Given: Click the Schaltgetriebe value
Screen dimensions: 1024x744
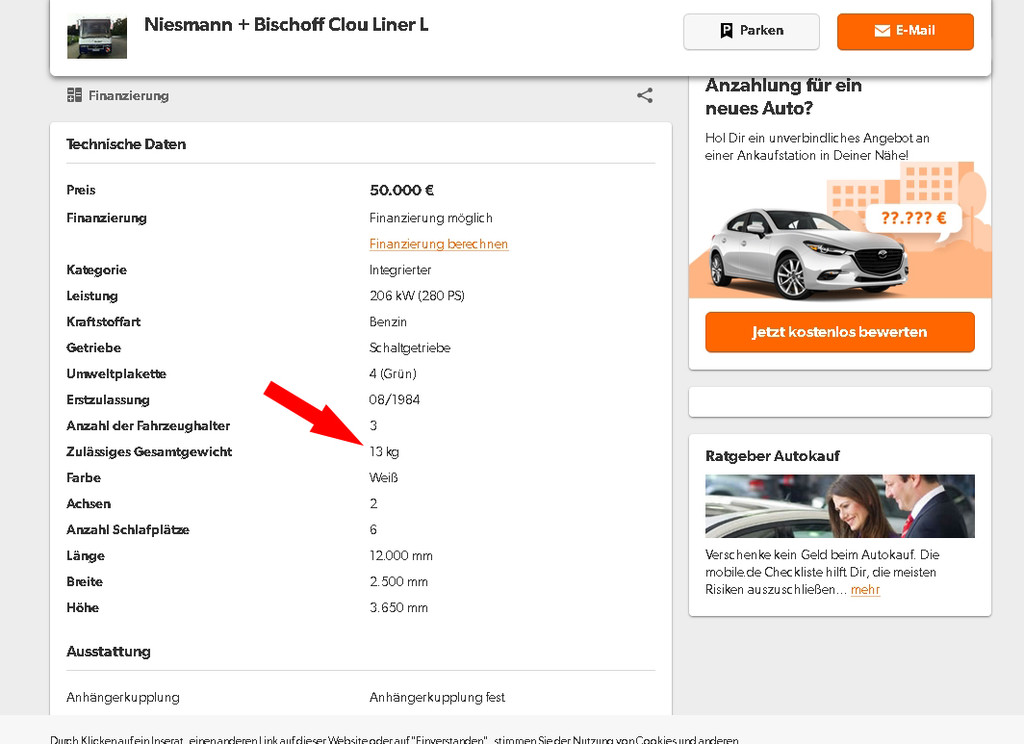Looking at the screenshot, I should click(x=410, y=348).
